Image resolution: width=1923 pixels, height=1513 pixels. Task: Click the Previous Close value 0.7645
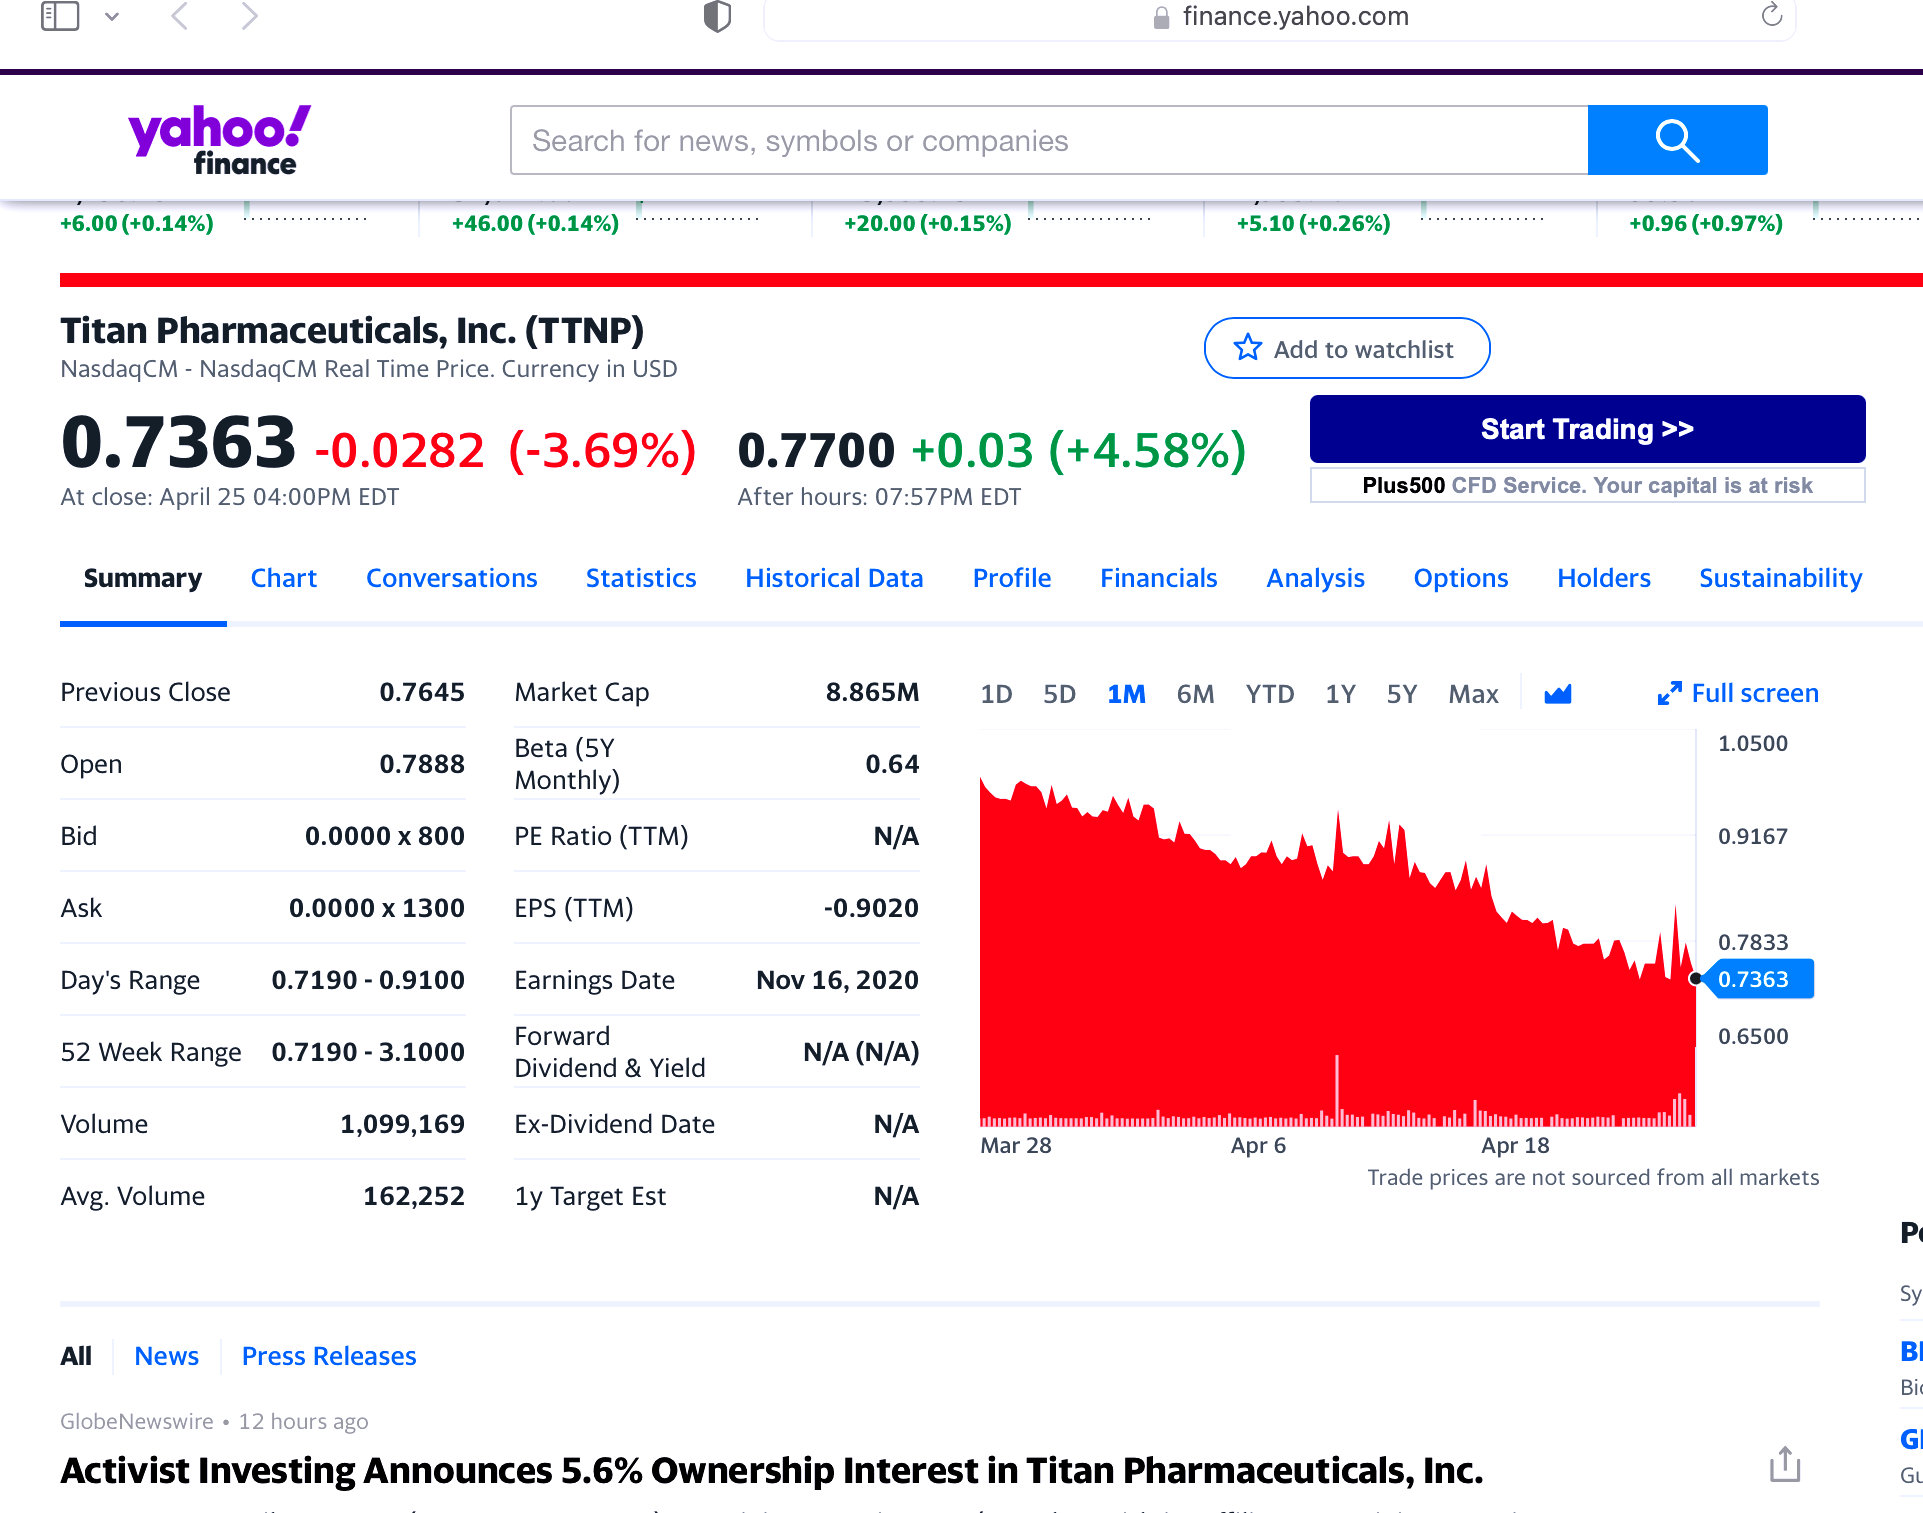(422, 693)
